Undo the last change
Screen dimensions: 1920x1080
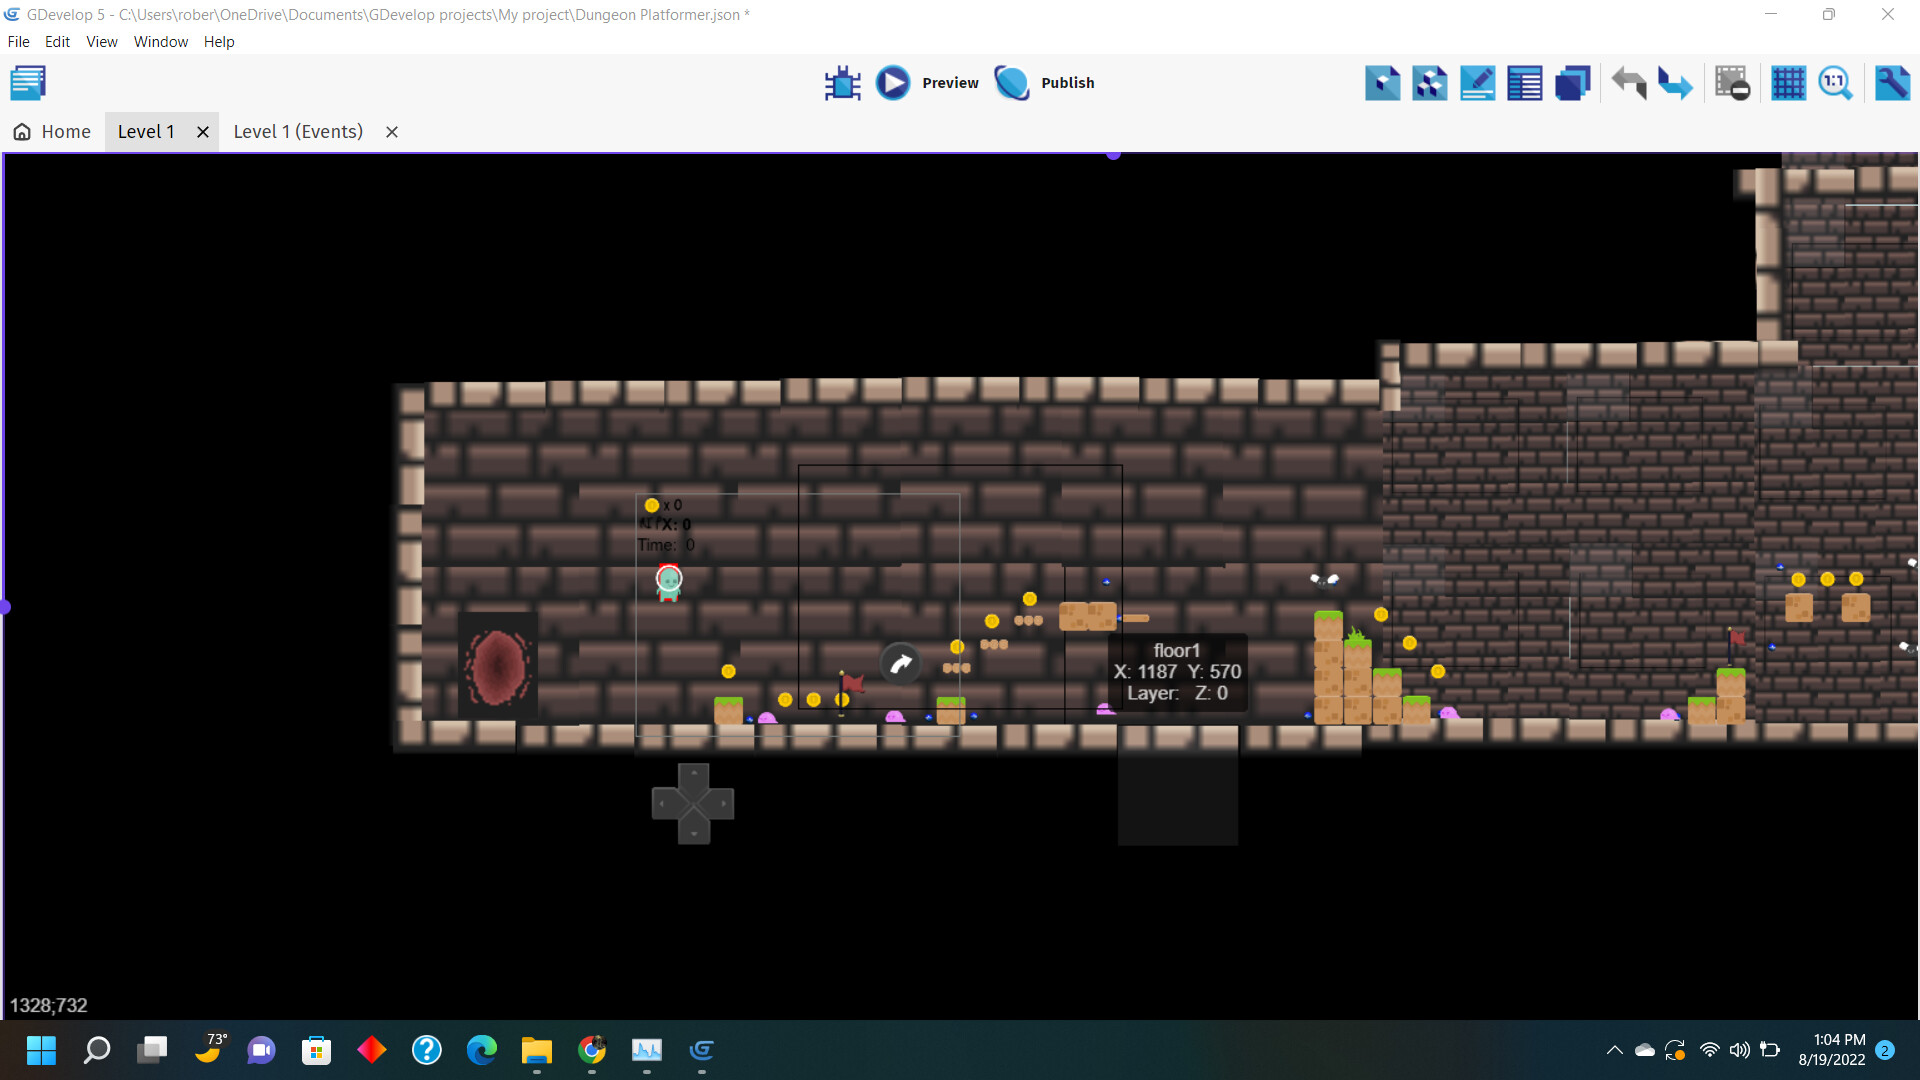(x=1628, y=83)
